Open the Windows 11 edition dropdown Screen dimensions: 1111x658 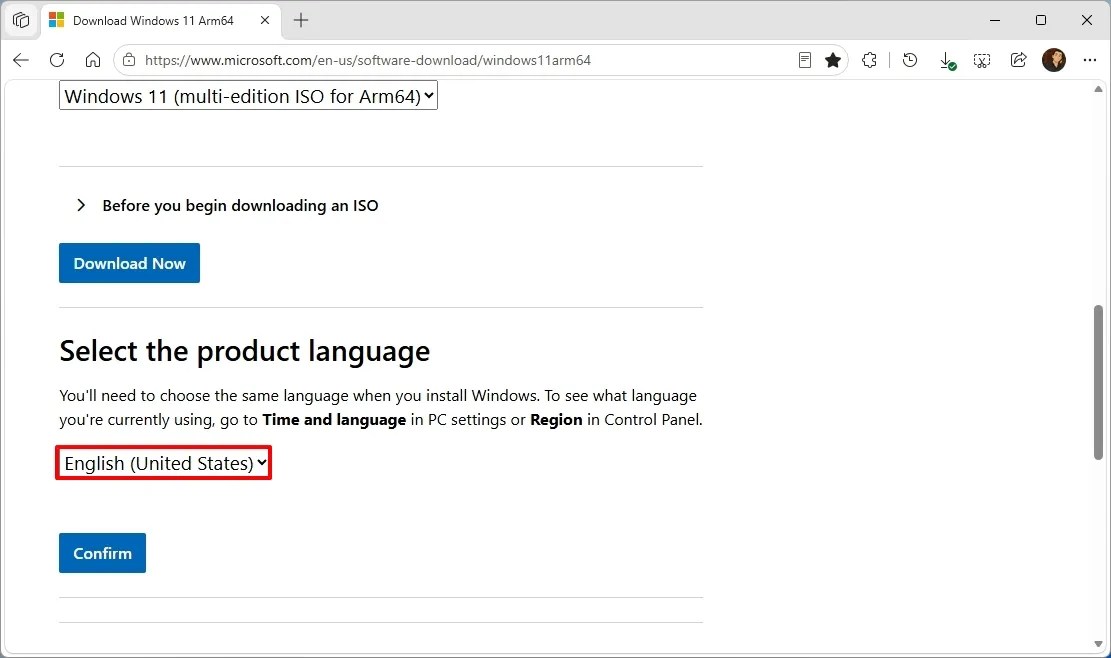coord(248,96)
